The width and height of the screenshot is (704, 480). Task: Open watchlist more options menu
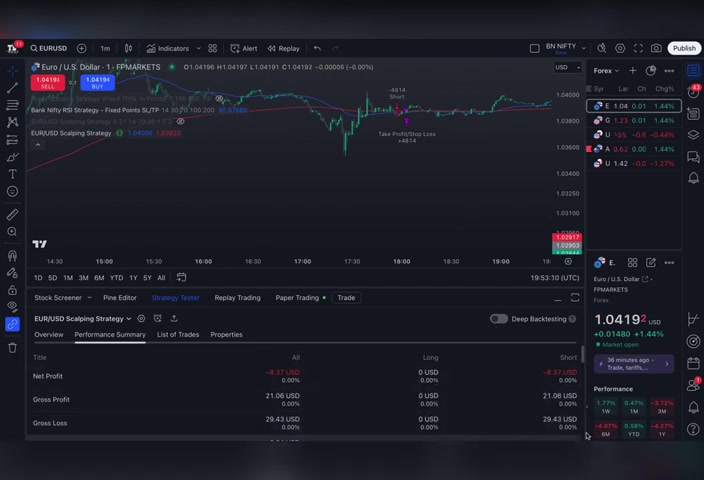pos(669,70)
